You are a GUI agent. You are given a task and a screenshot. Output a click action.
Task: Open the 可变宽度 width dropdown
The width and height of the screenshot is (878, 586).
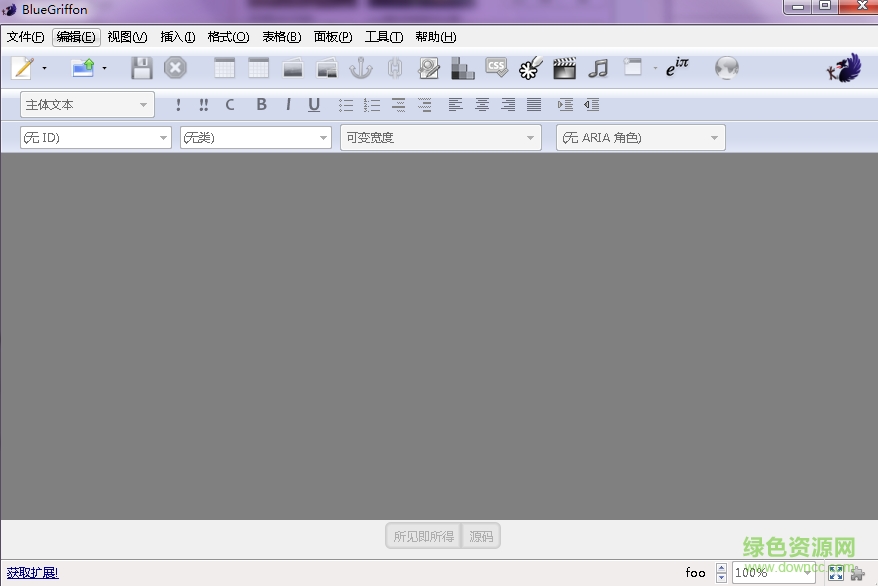click(440, 137)
